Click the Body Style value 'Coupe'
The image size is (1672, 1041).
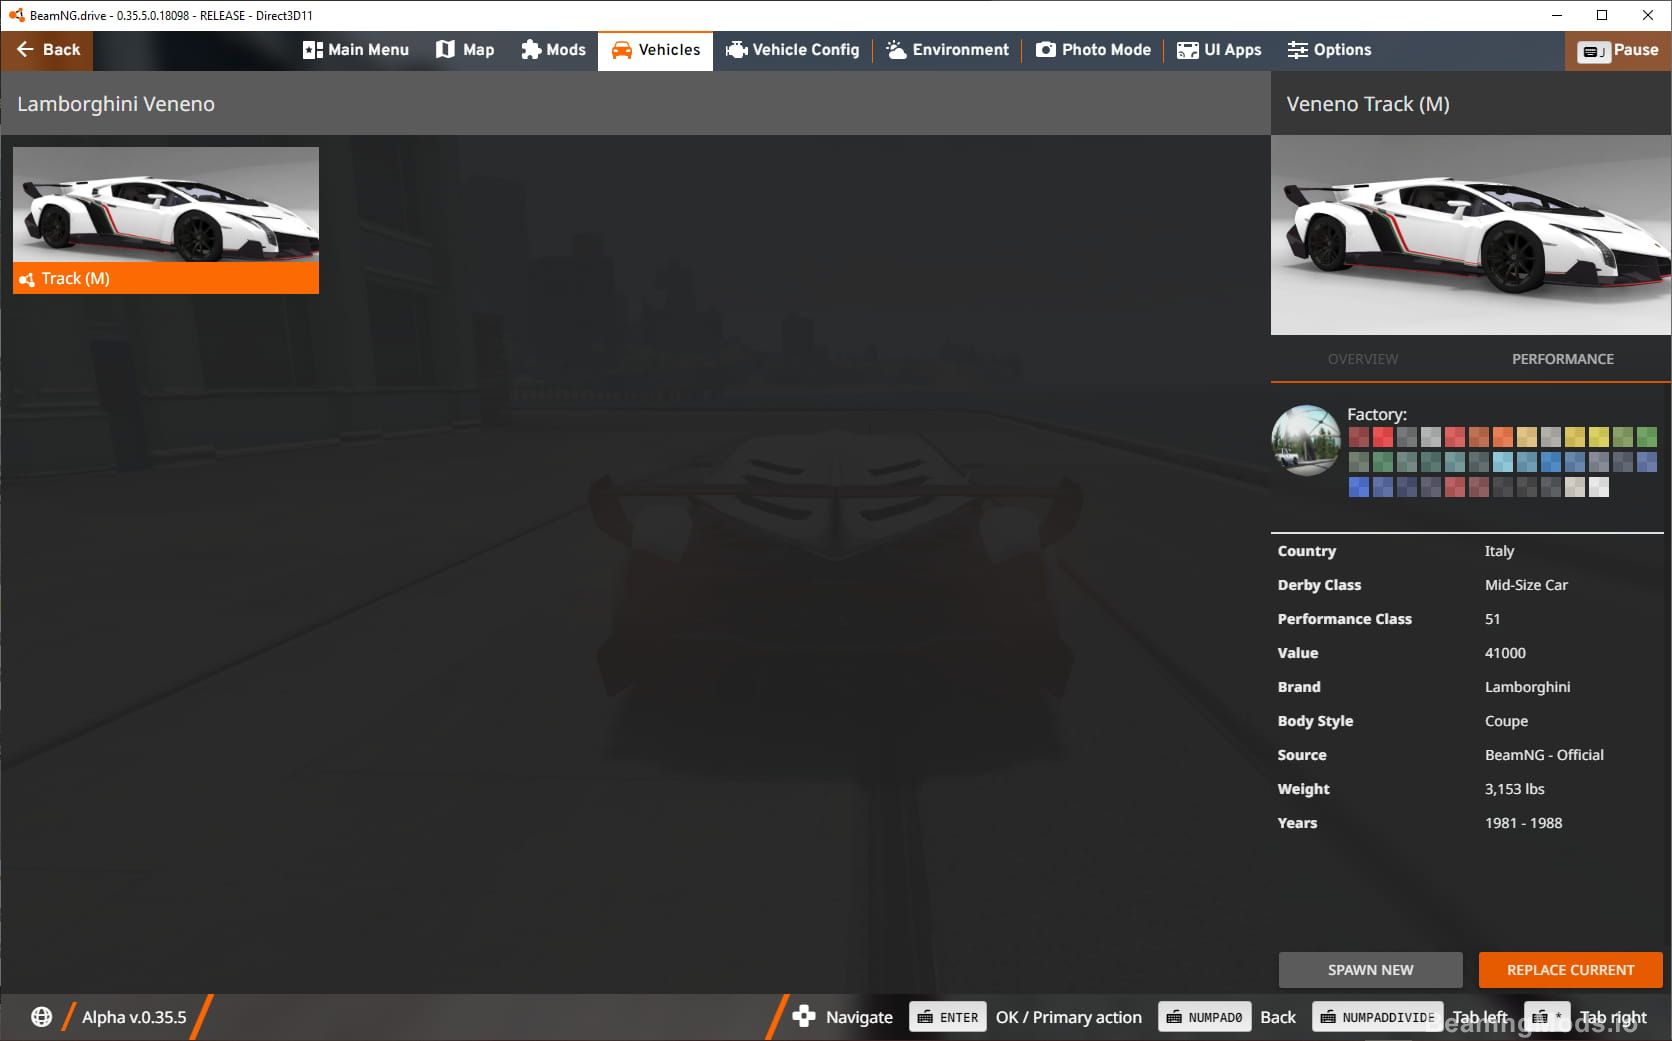(x=1506, y=721)
